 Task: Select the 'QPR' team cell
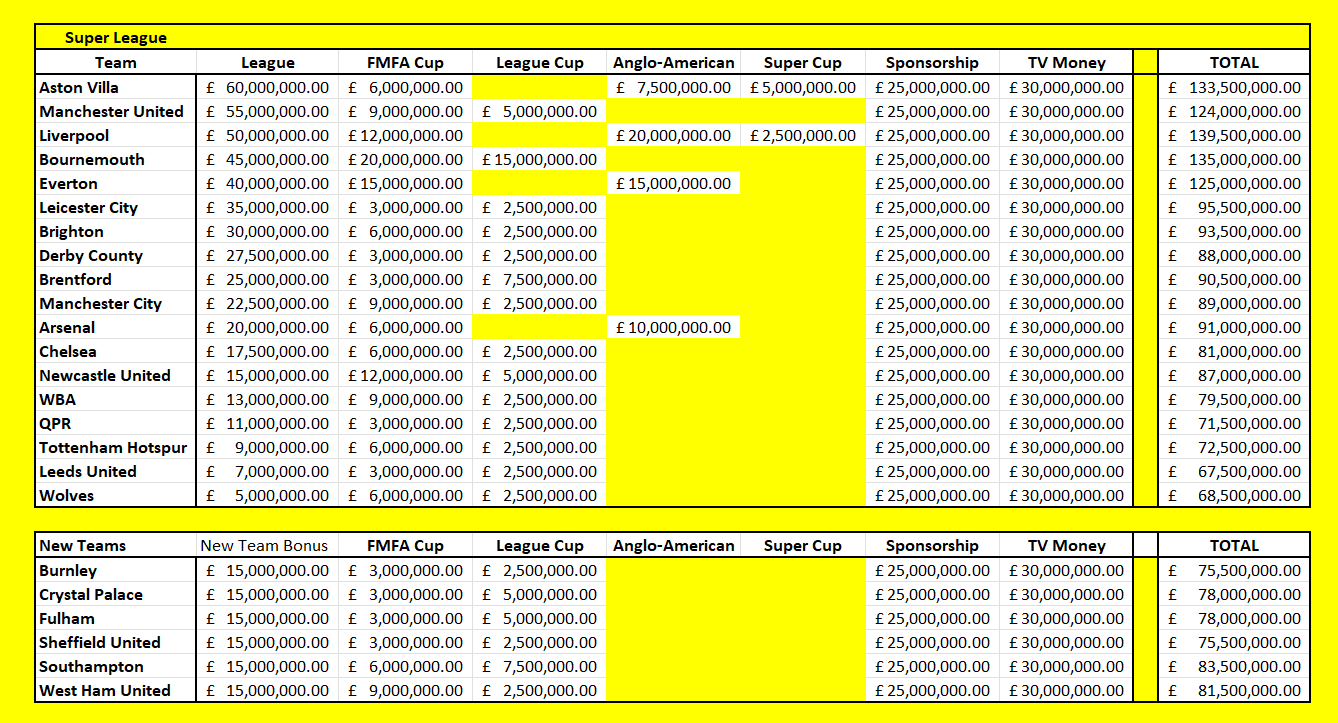(116, 423)
